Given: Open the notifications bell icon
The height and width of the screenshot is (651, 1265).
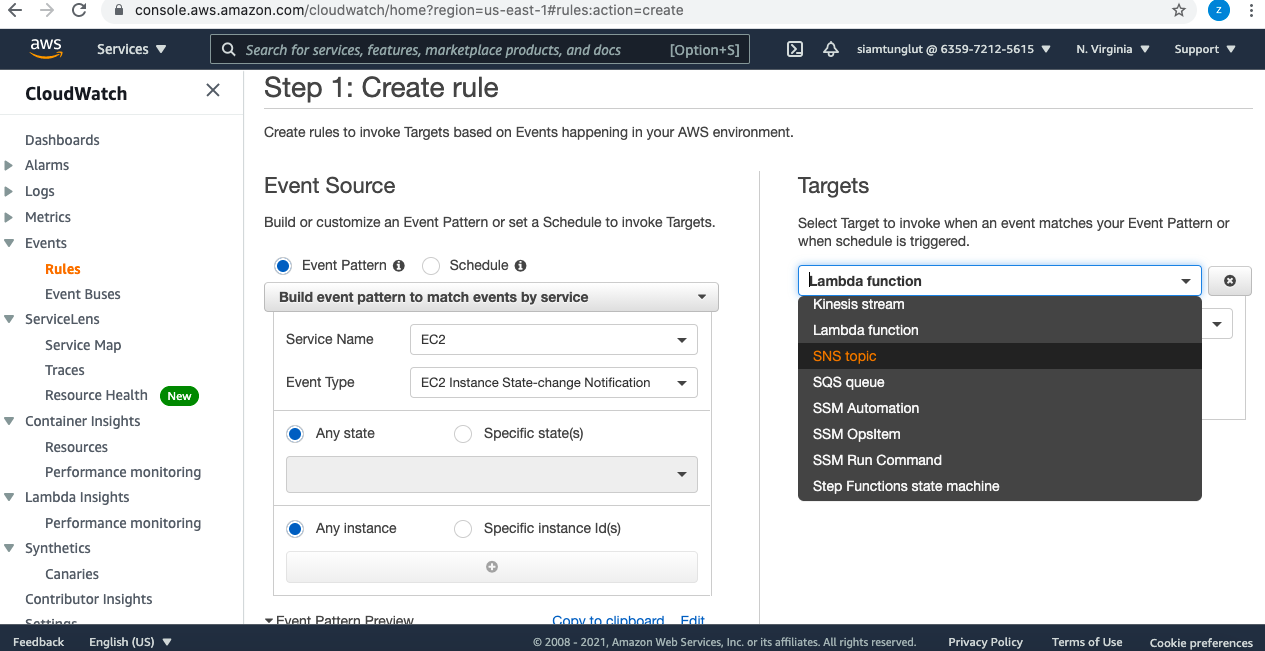Looking at the screenshot, I should [x=831, y=49].
